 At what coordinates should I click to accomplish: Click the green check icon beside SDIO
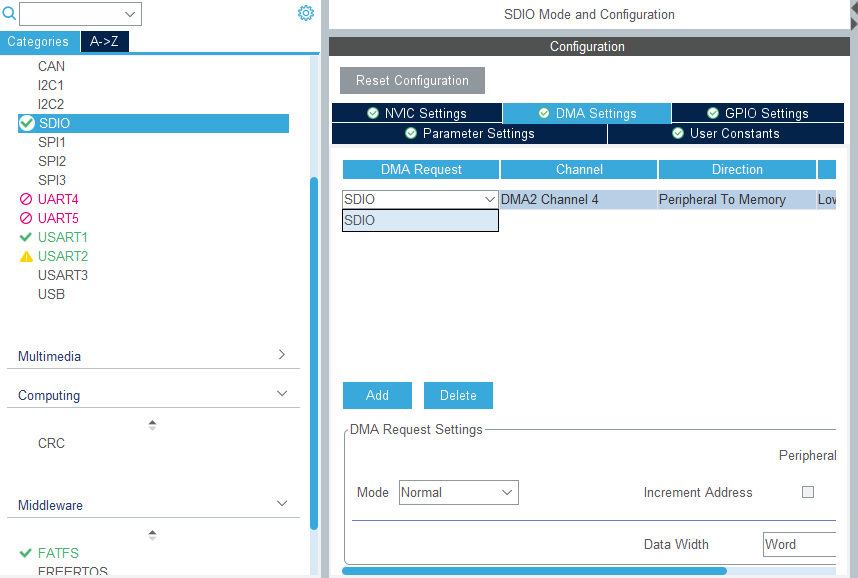[27, 123]
